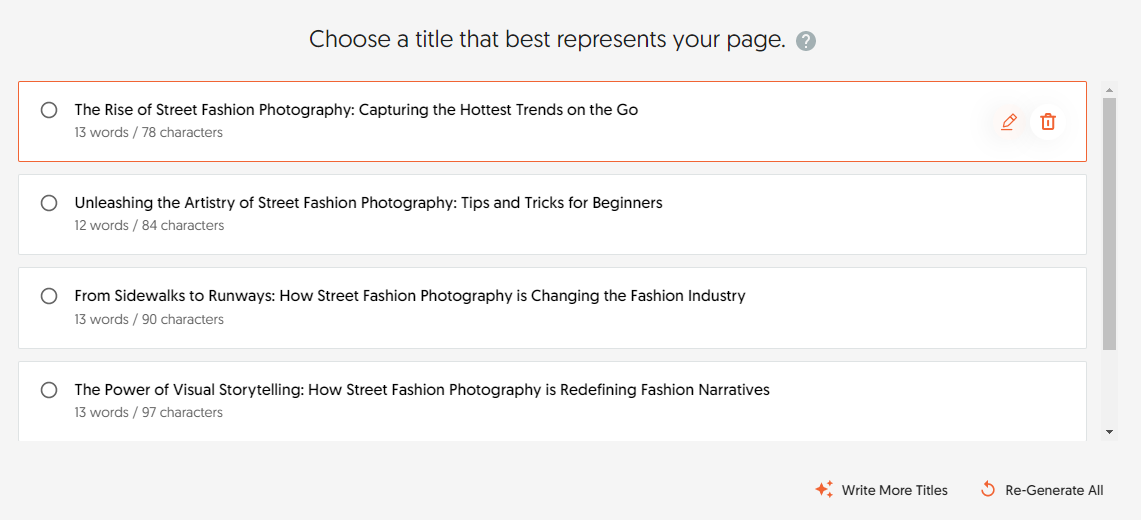Click scrollbar down arrow of titles list
1141x520 pixels.
pyautogui.click(x=1109, y=432)
